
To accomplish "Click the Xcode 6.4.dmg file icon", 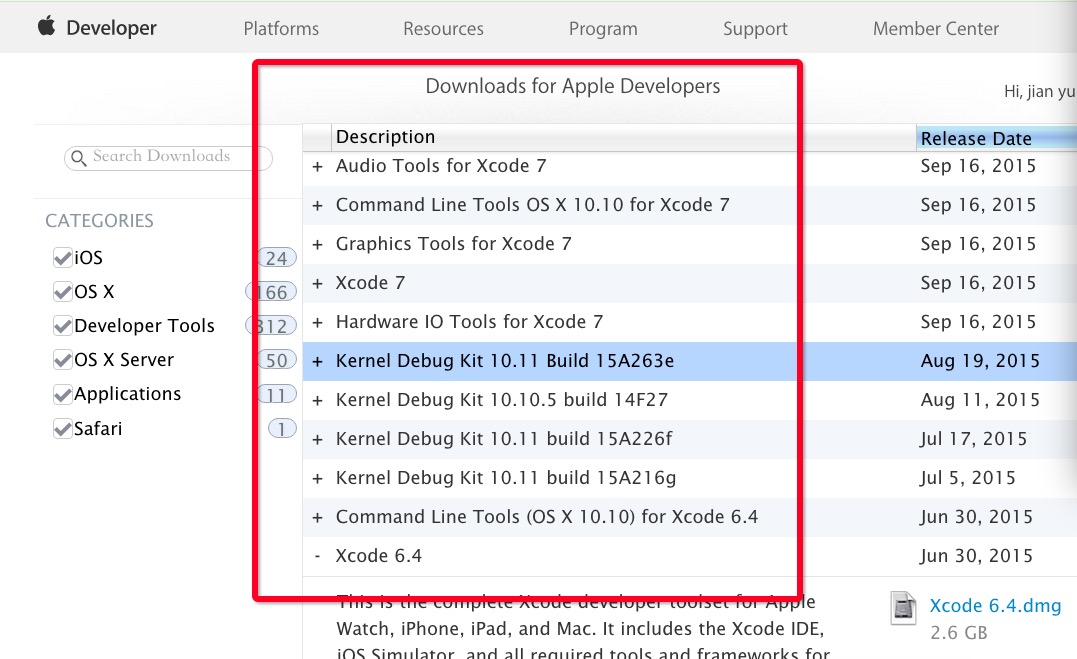I will 903,608.
